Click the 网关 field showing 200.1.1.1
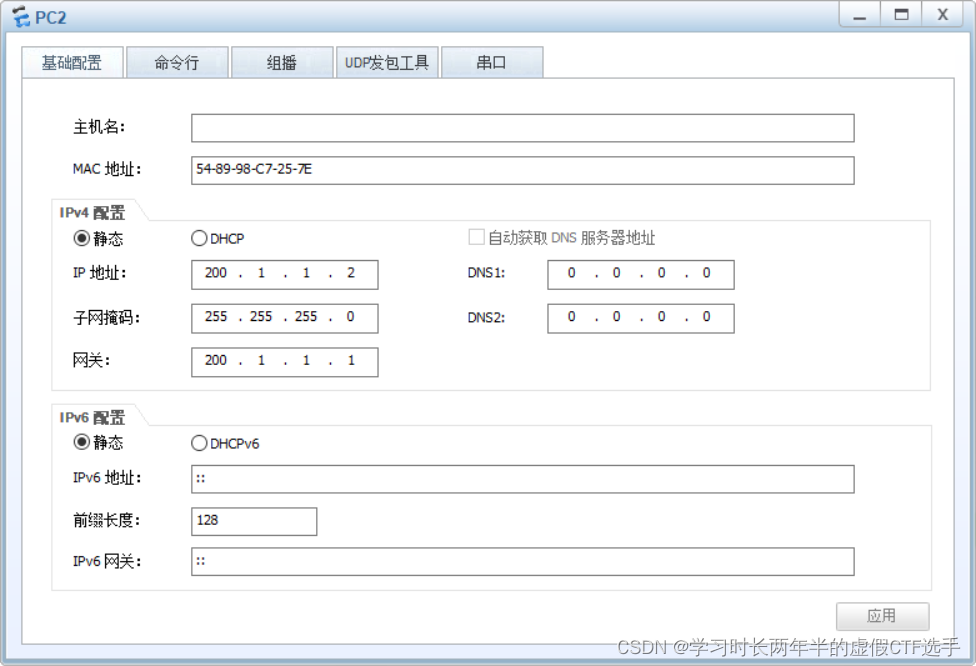 pyautogui.click(x=284, y=362)
